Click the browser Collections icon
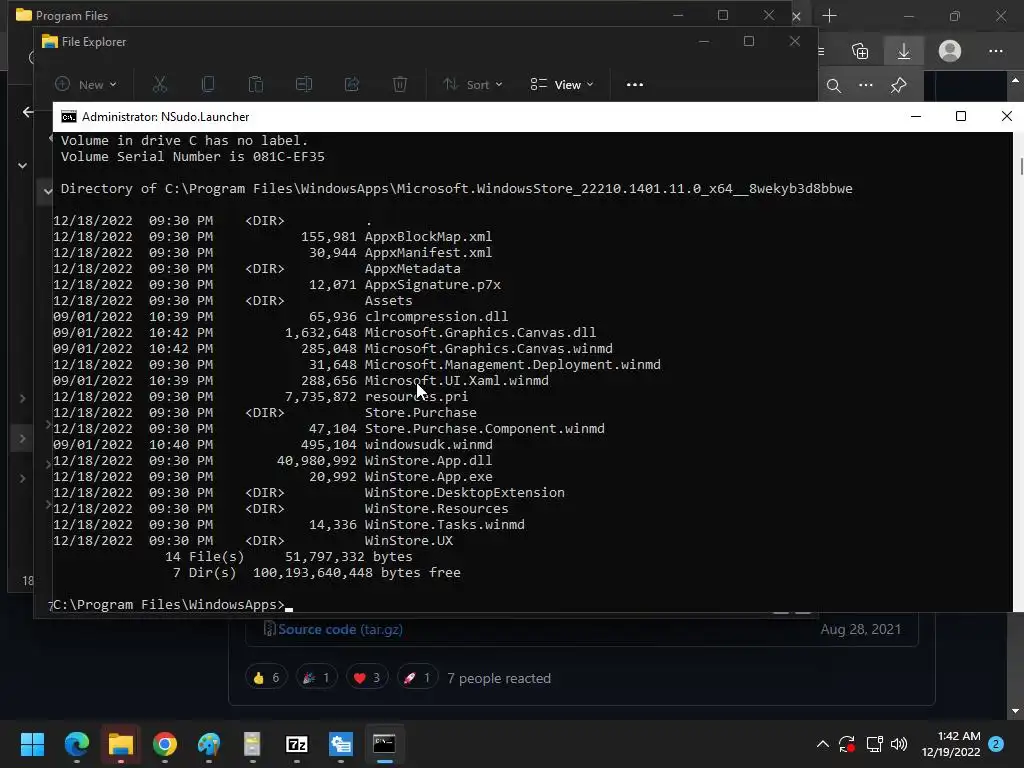 (860, 51)
